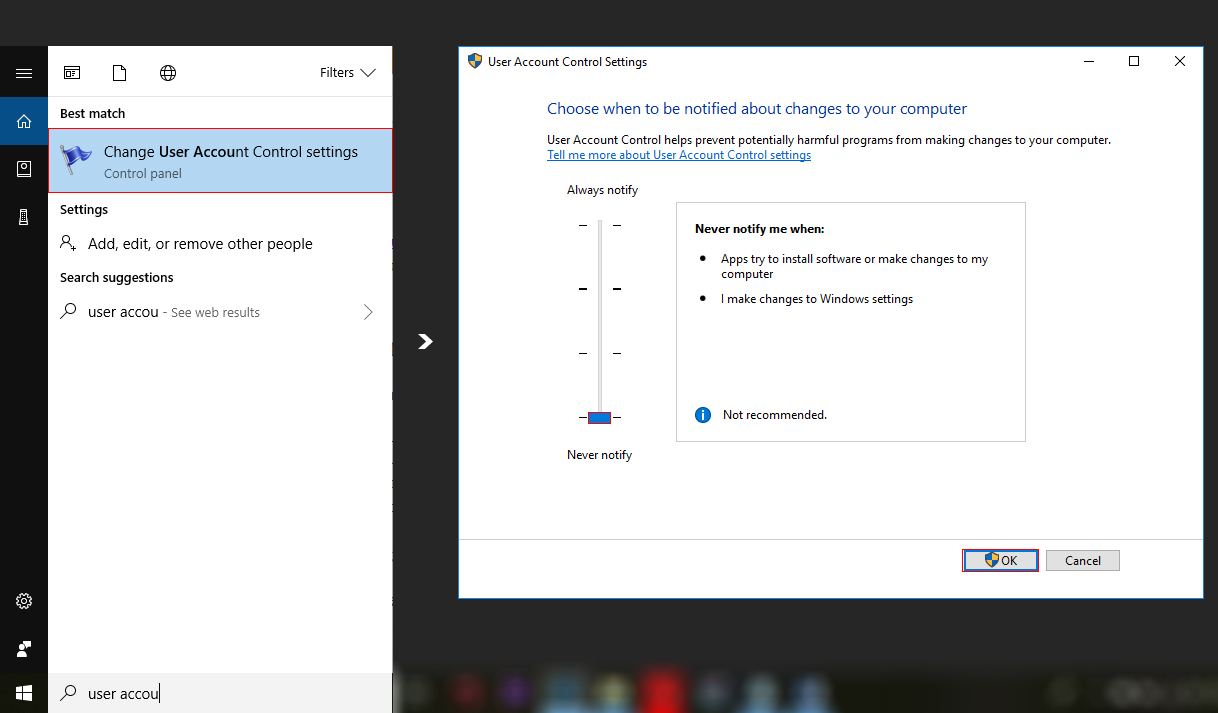Close the User Account Control Settings window
The width and height of the screenshot is (1218, 713).
[1180, 61]
